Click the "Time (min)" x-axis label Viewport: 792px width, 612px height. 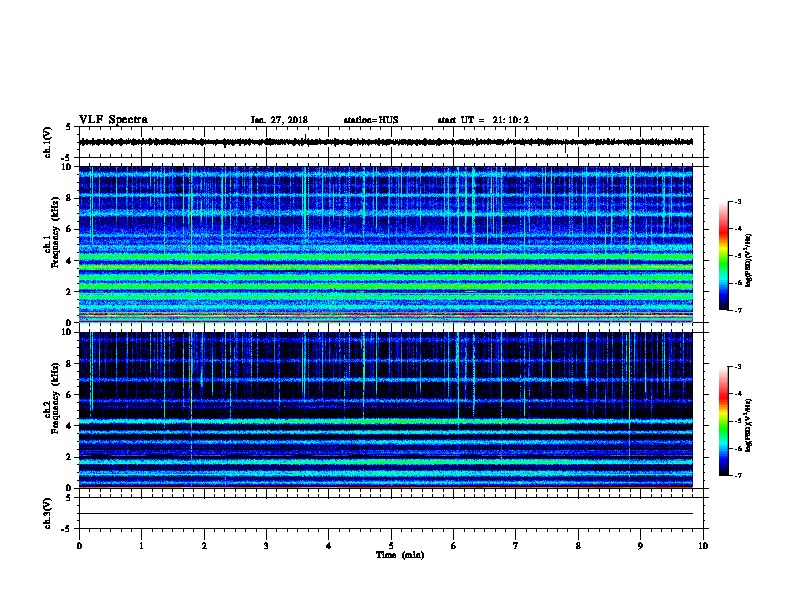point(400,555)
